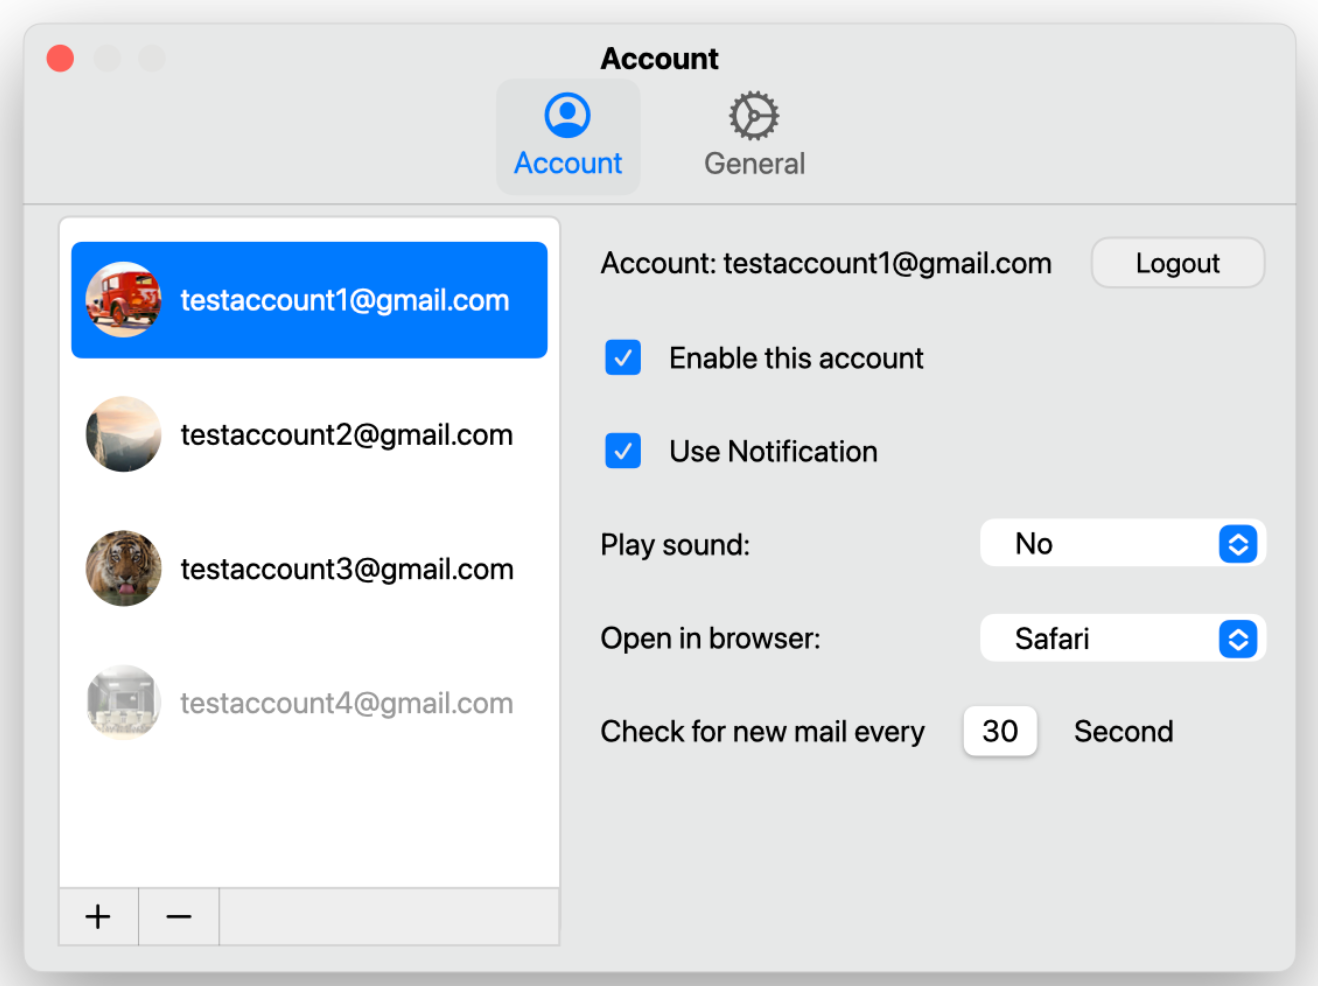Click the red truck avatar for testaccount1

123,300
